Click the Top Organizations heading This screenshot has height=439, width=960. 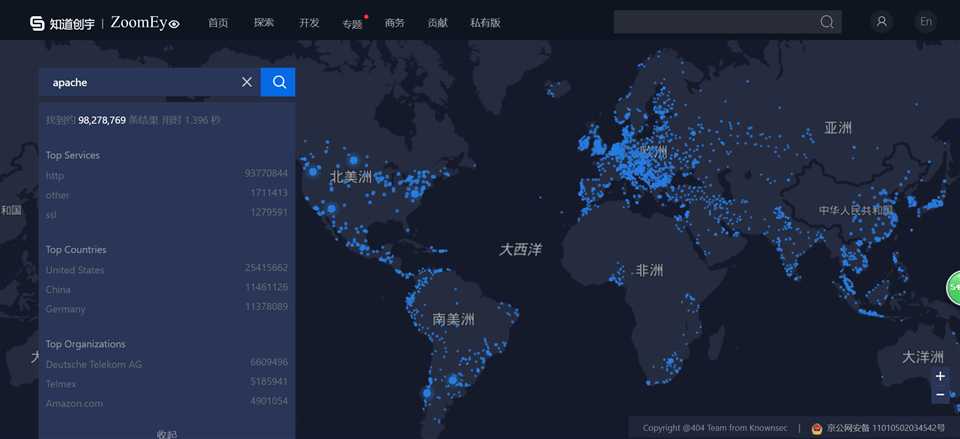[85, 343]
